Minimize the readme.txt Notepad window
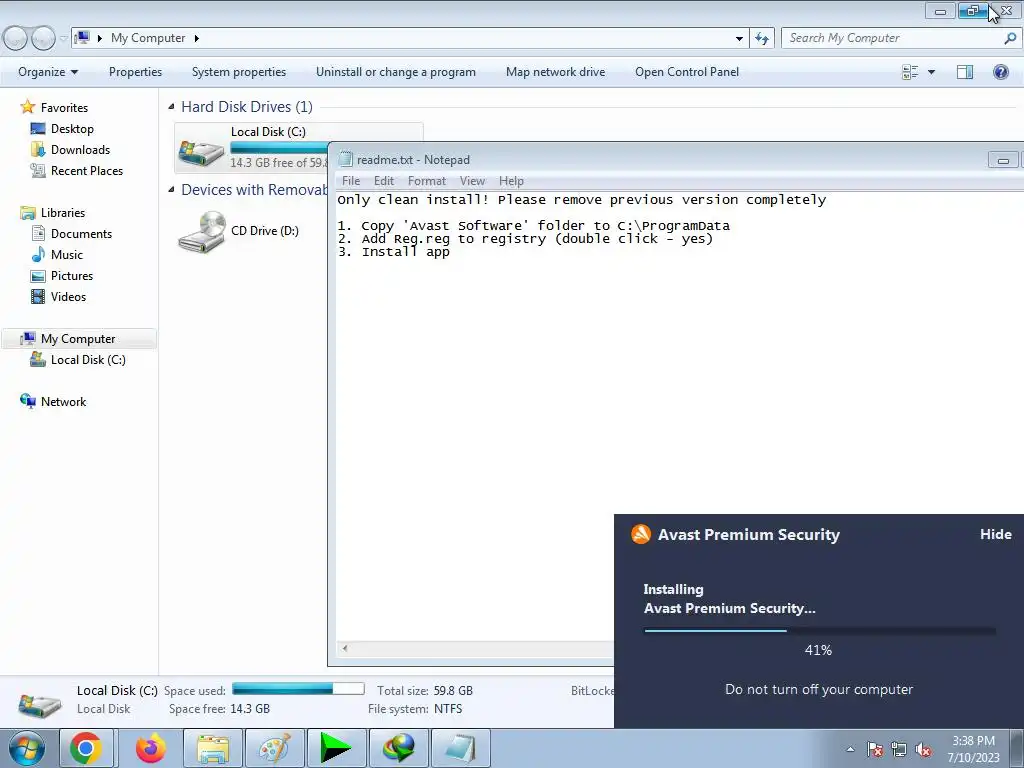 pyautogui.click(x=1003, y=159)
